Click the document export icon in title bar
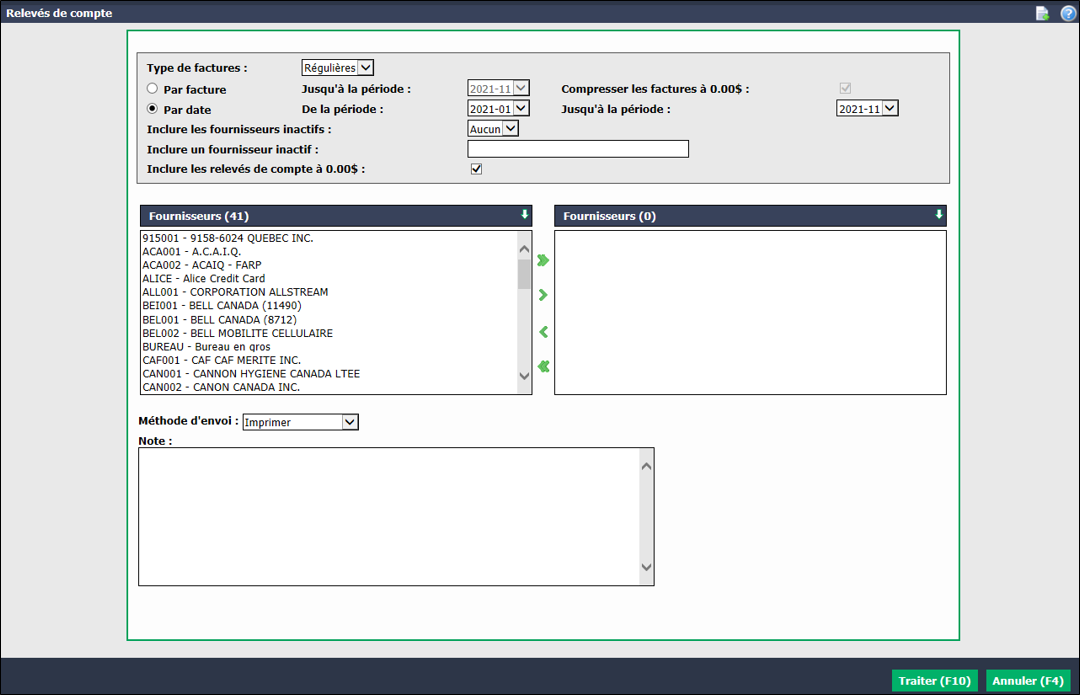1083x697 pixels. (x=1042, y=13)
